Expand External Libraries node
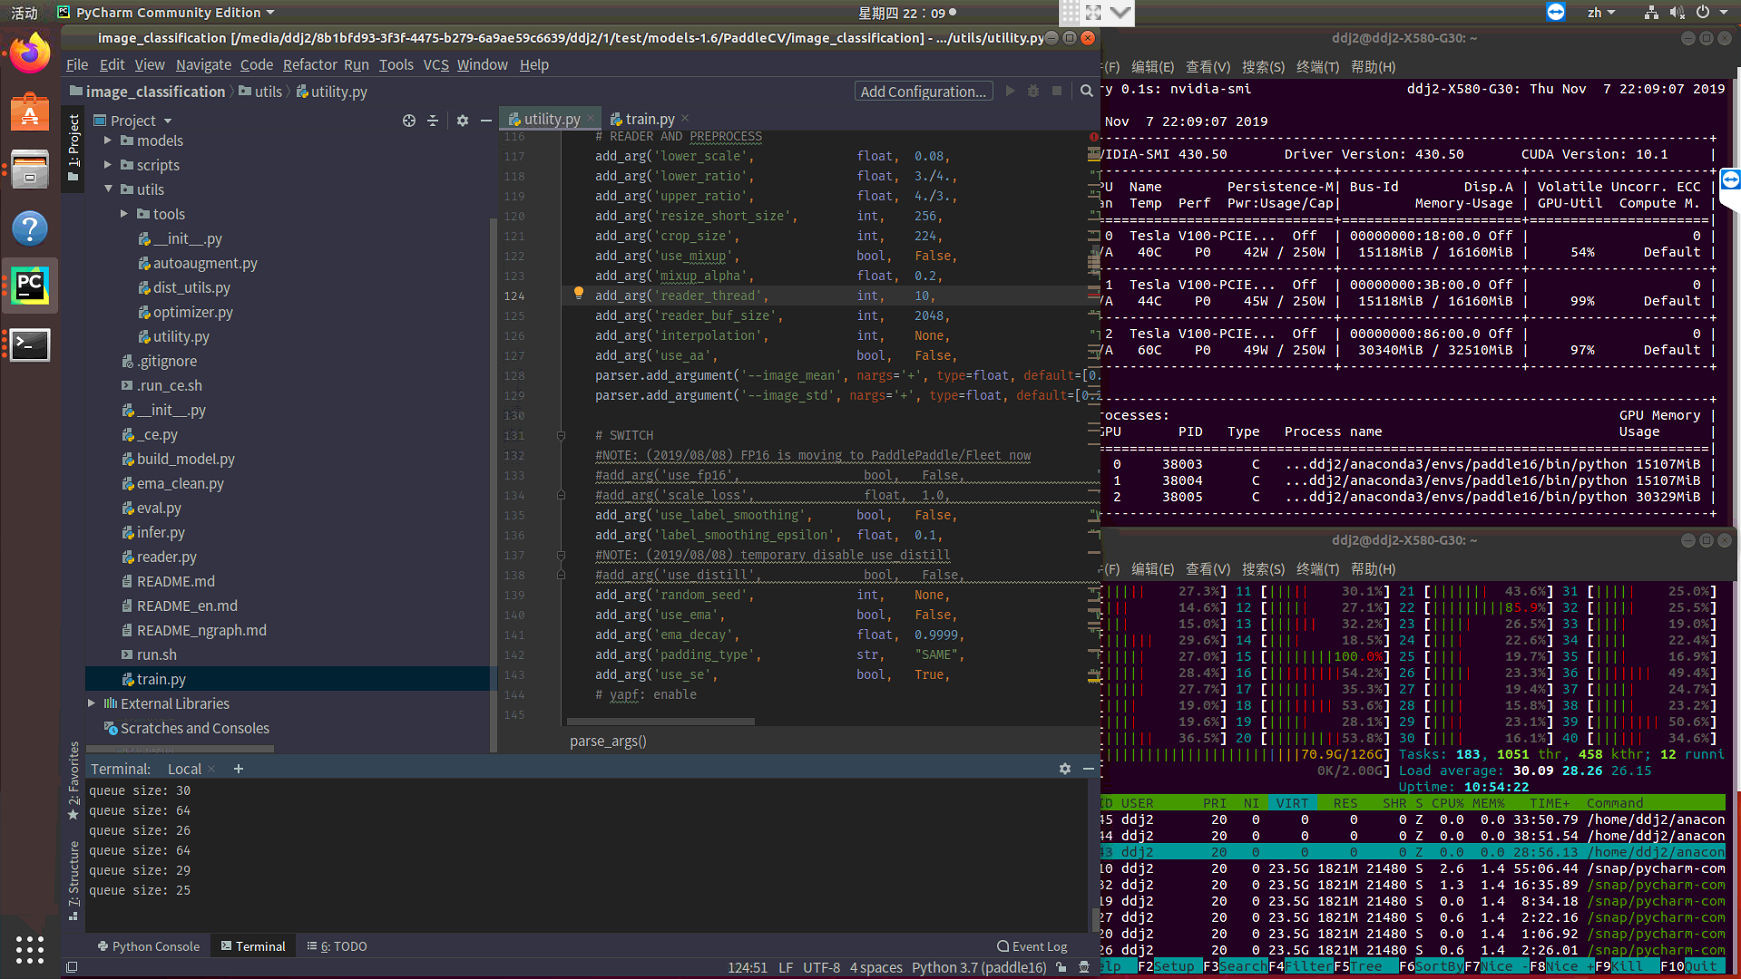1741x979 pixels. (x=92, y=704)
